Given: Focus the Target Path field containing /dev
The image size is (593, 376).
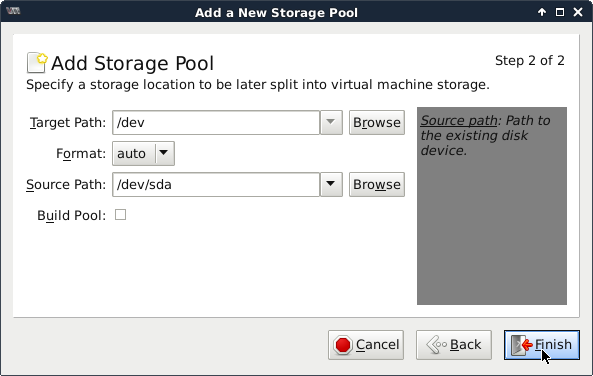Looking at the screenshot, I should 216,122.
